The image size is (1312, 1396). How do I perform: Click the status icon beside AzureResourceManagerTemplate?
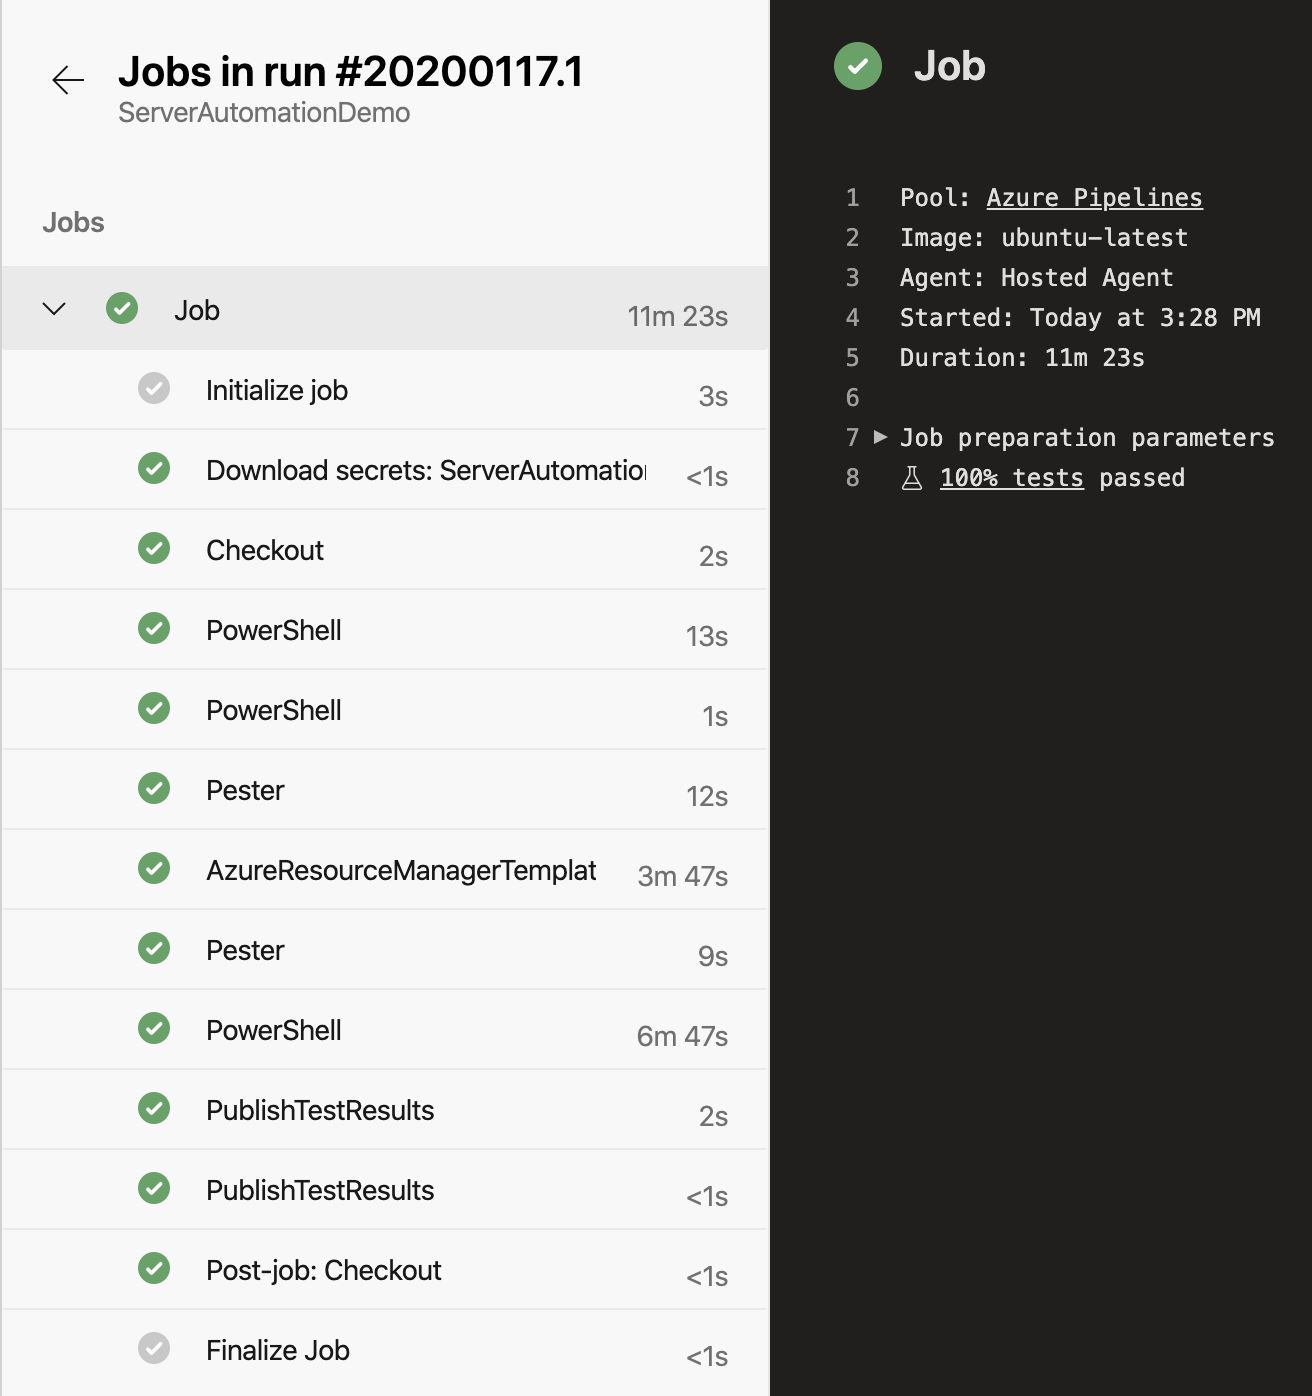point(154,868)
